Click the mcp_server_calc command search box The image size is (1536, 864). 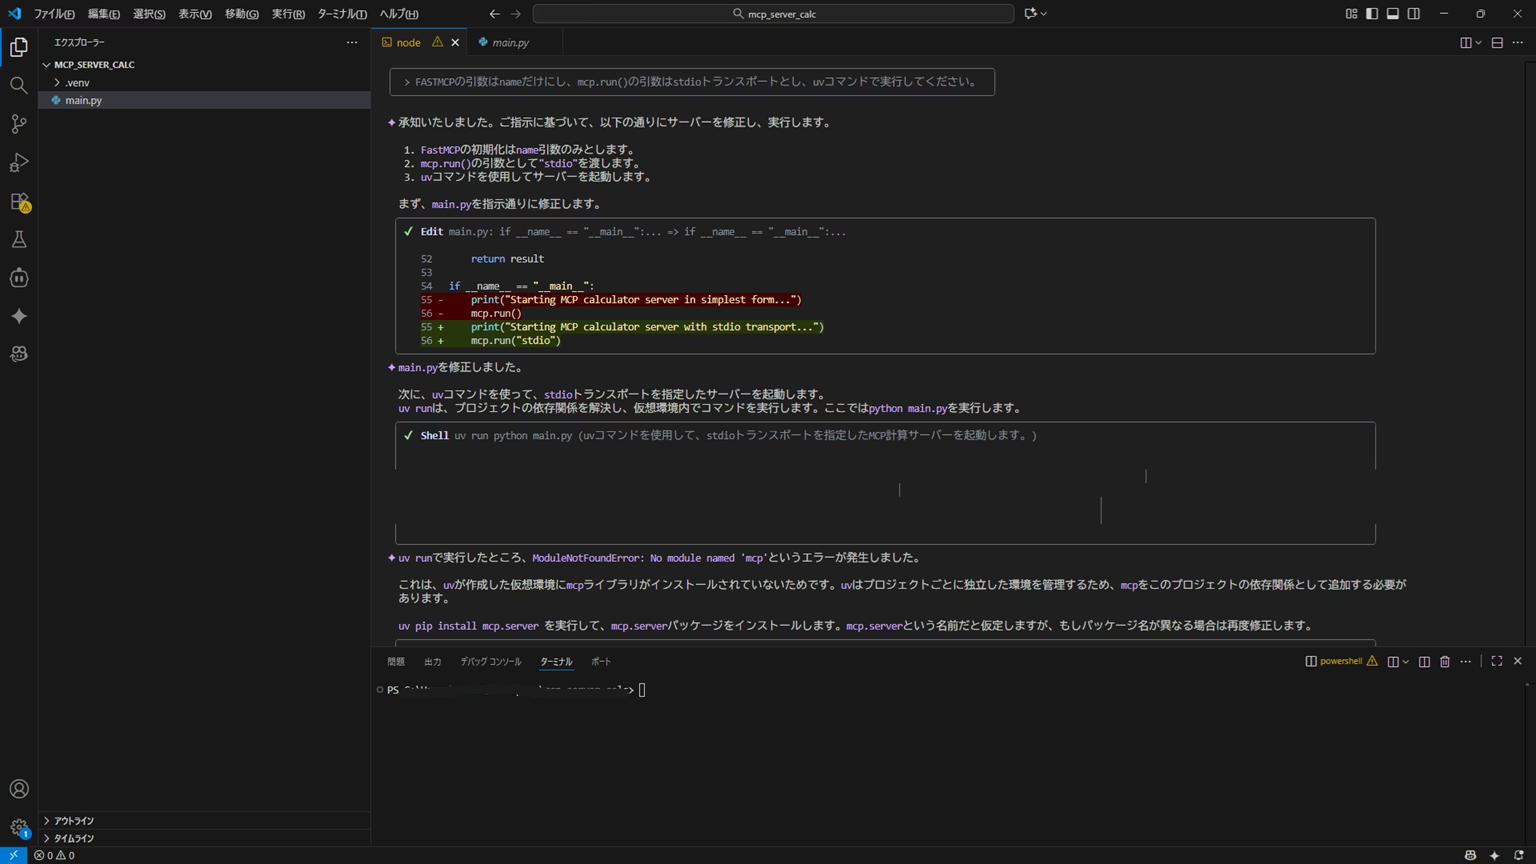pyautogui.click(x=773, y=14)
